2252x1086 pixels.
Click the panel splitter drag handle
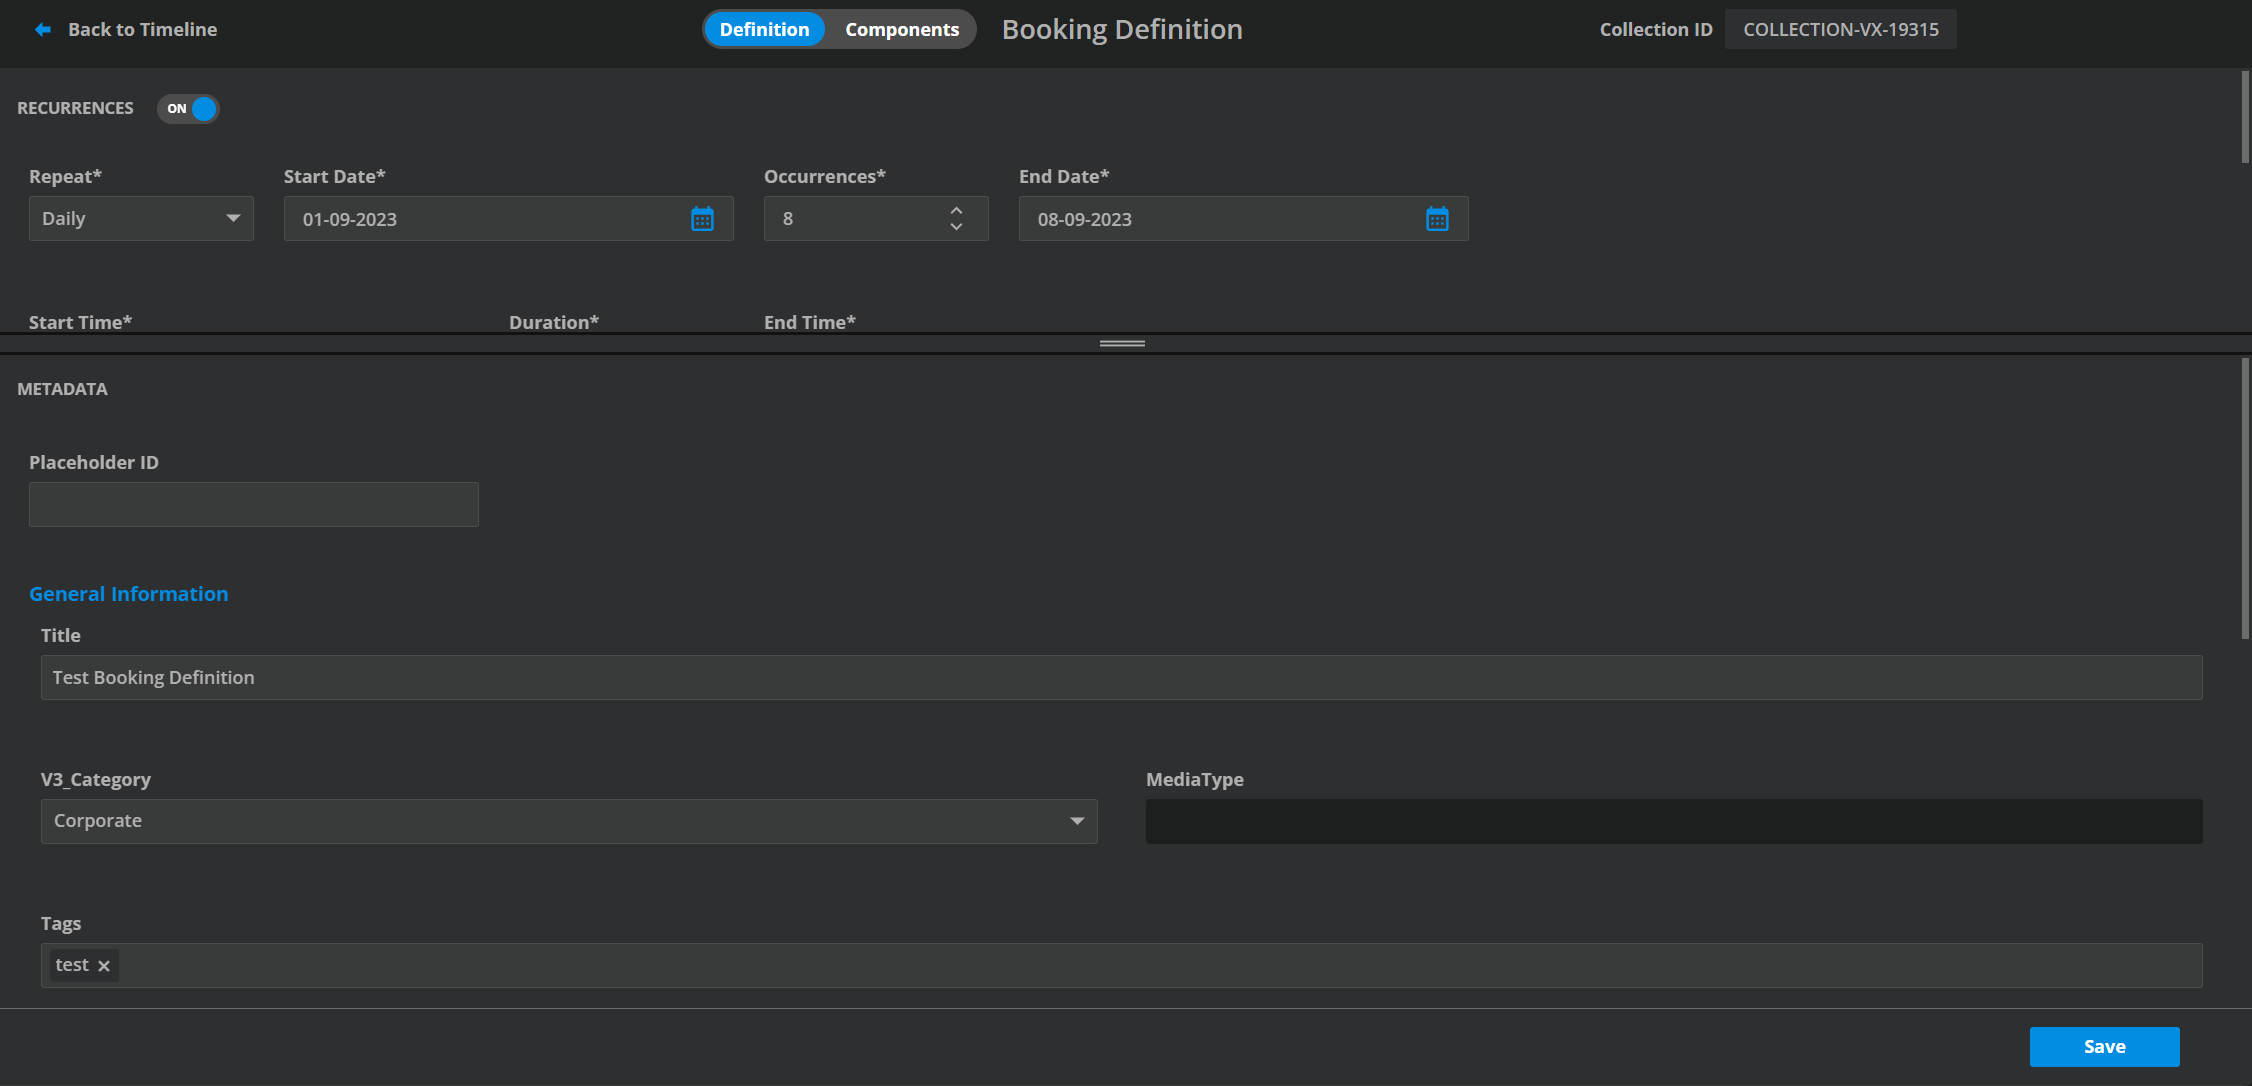tap(1122, 343)
